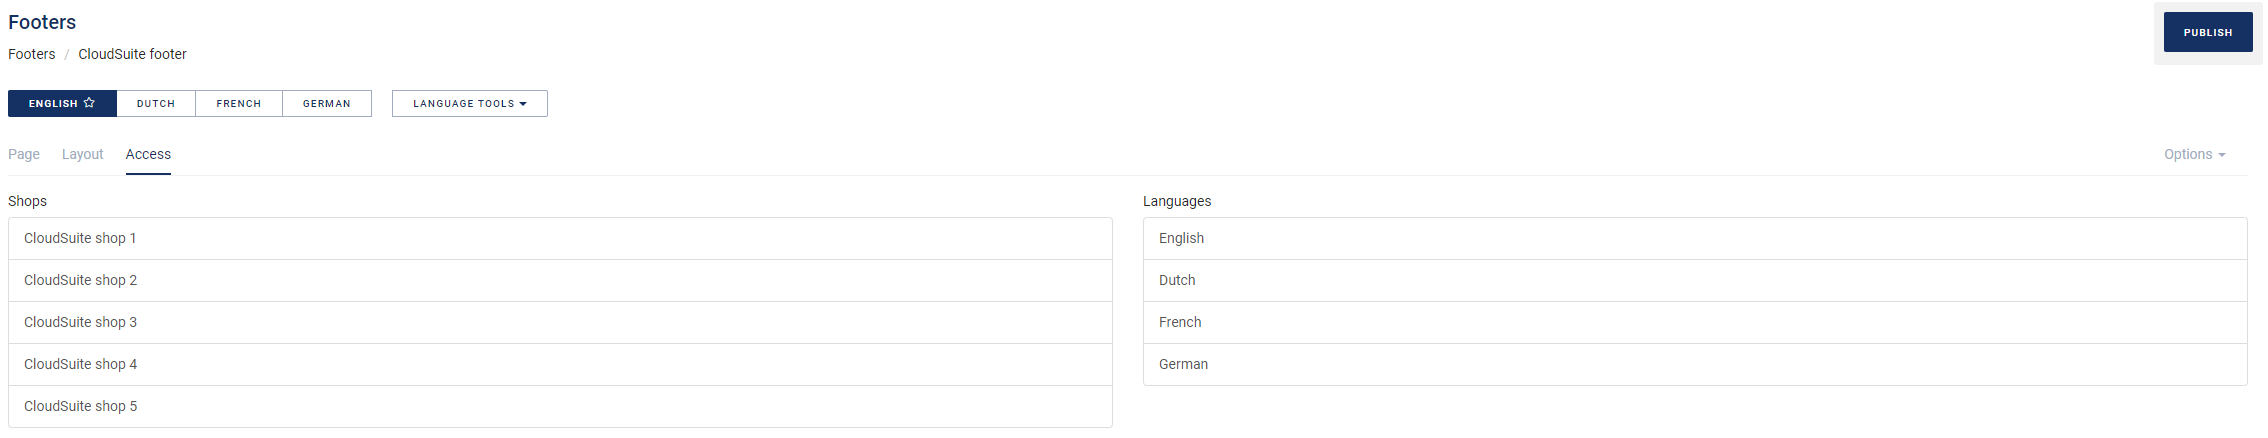This screenshot has width=2268, height=438.
Task: Select the Access tab
Action: pos(148,154)
